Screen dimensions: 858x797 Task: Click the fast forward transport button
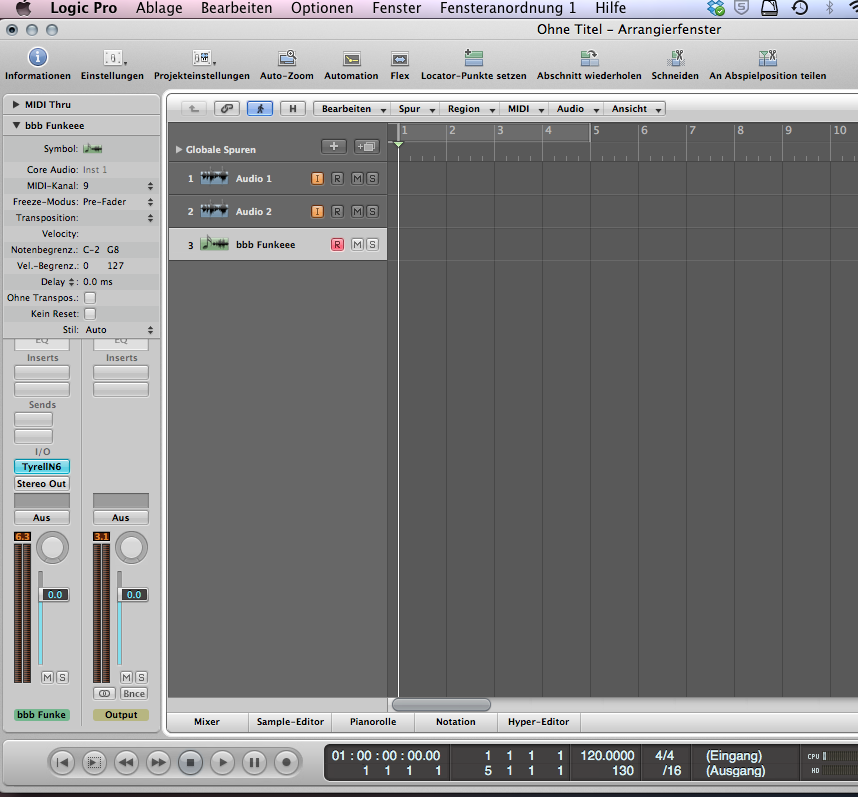point(159,762)
